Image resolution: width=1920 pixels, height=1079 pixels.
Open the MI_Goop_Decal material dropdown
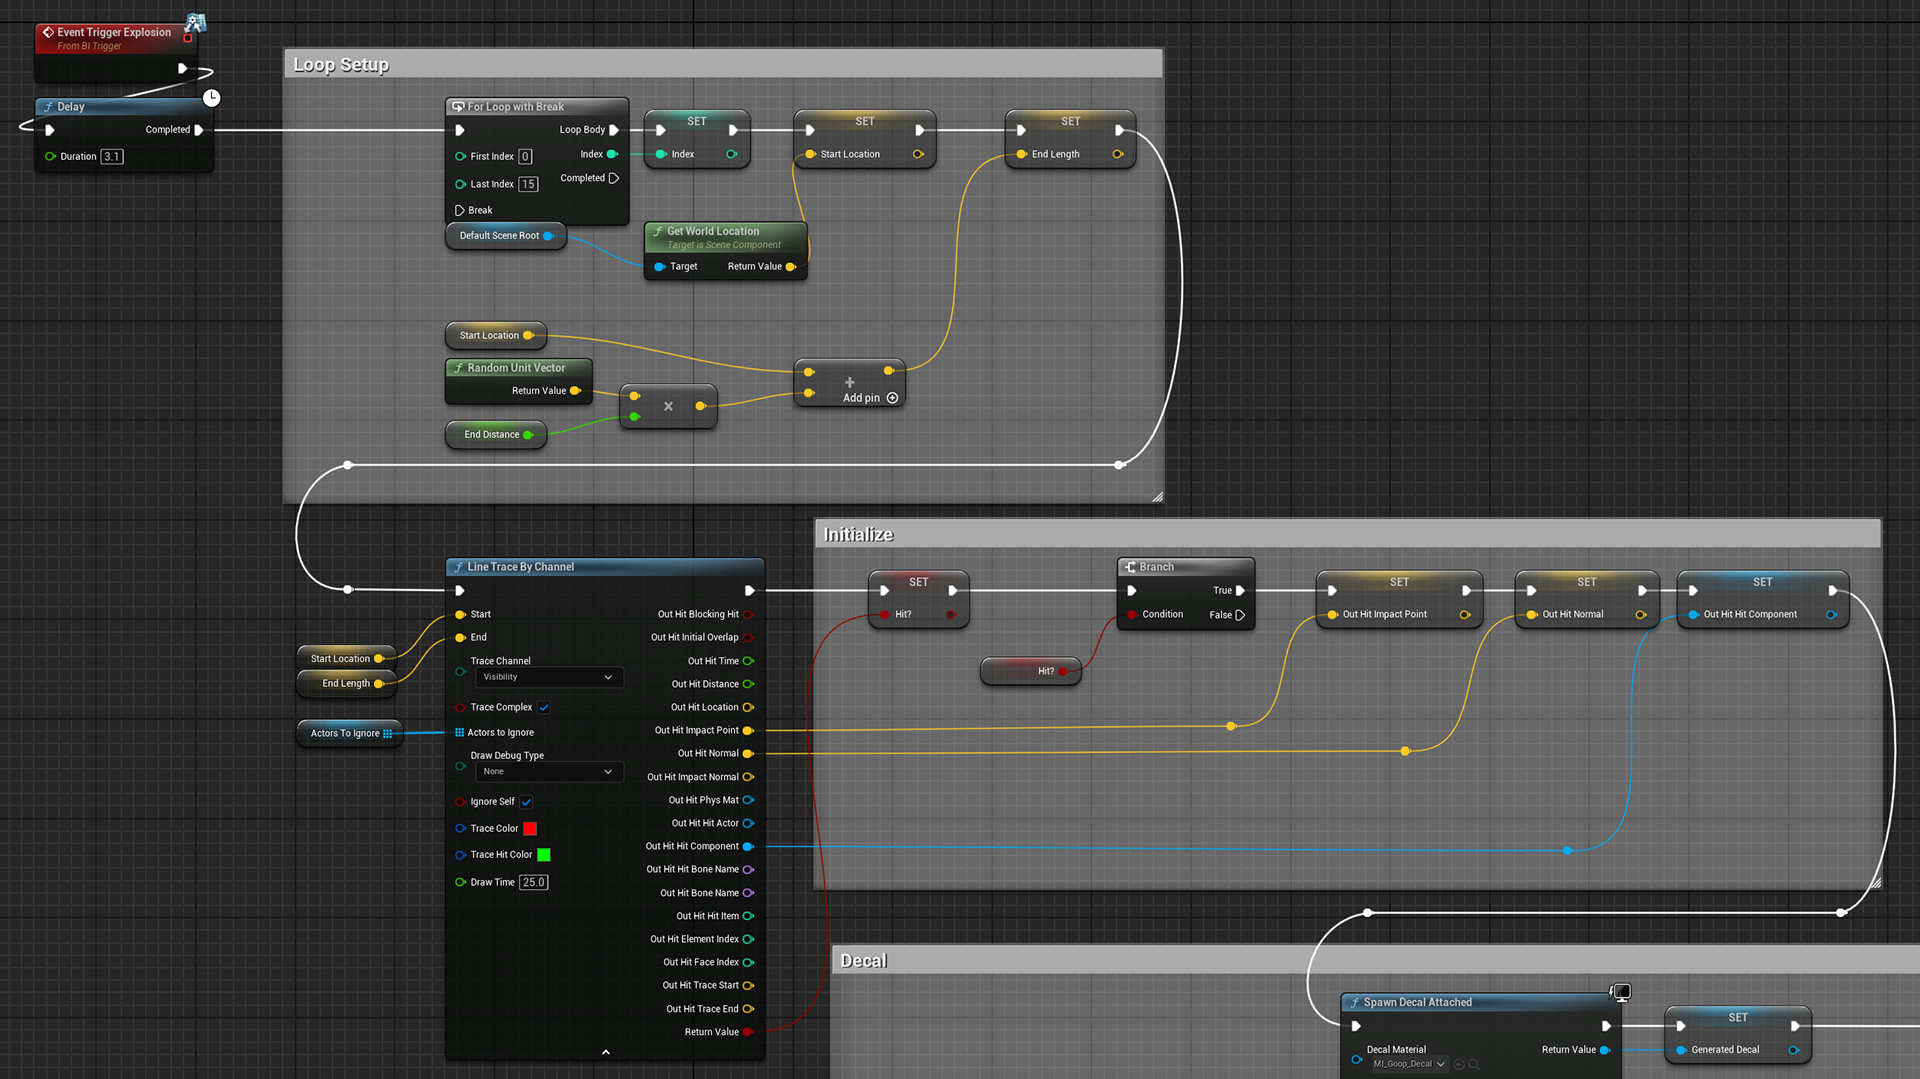click(x=1409, y=1064)
